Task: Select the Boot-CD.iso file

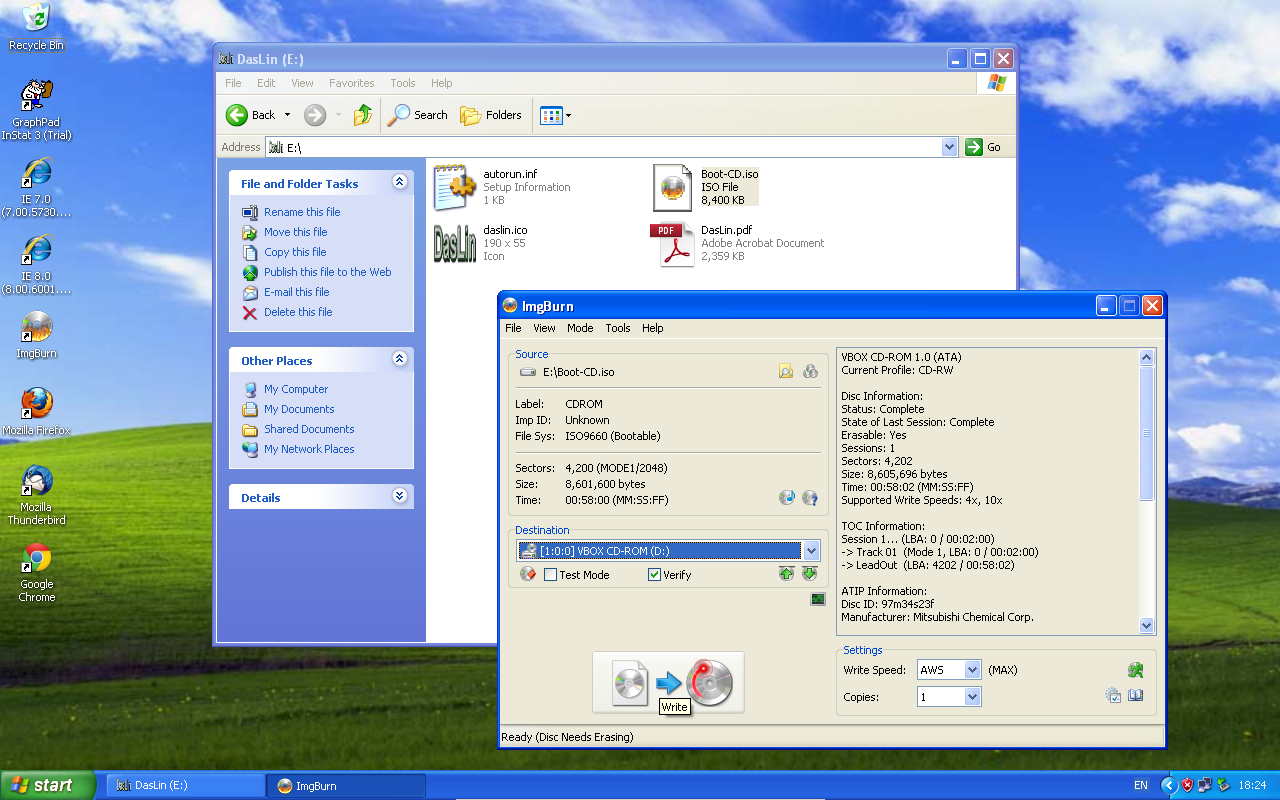Action: pyautogui.click(x=706, y=187)
